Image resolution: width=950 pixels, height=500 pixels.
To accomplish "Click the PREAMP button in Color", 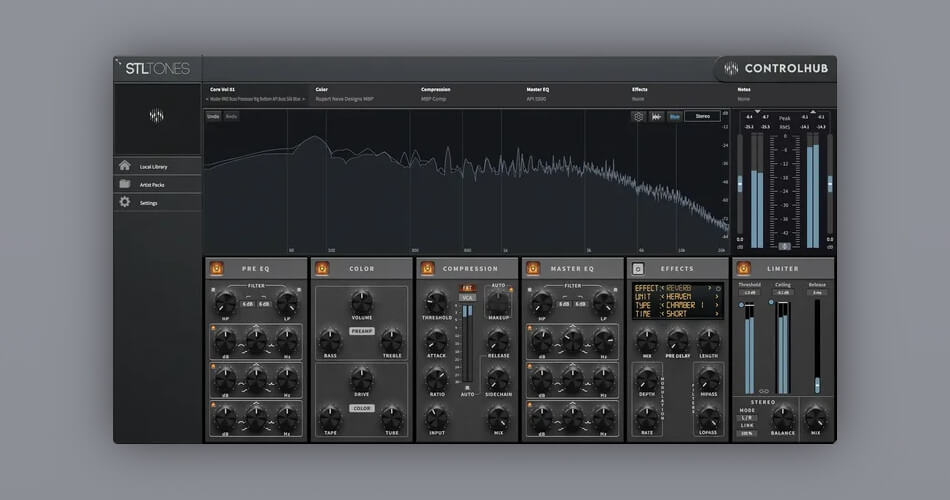I will click(x=362, y=331).
